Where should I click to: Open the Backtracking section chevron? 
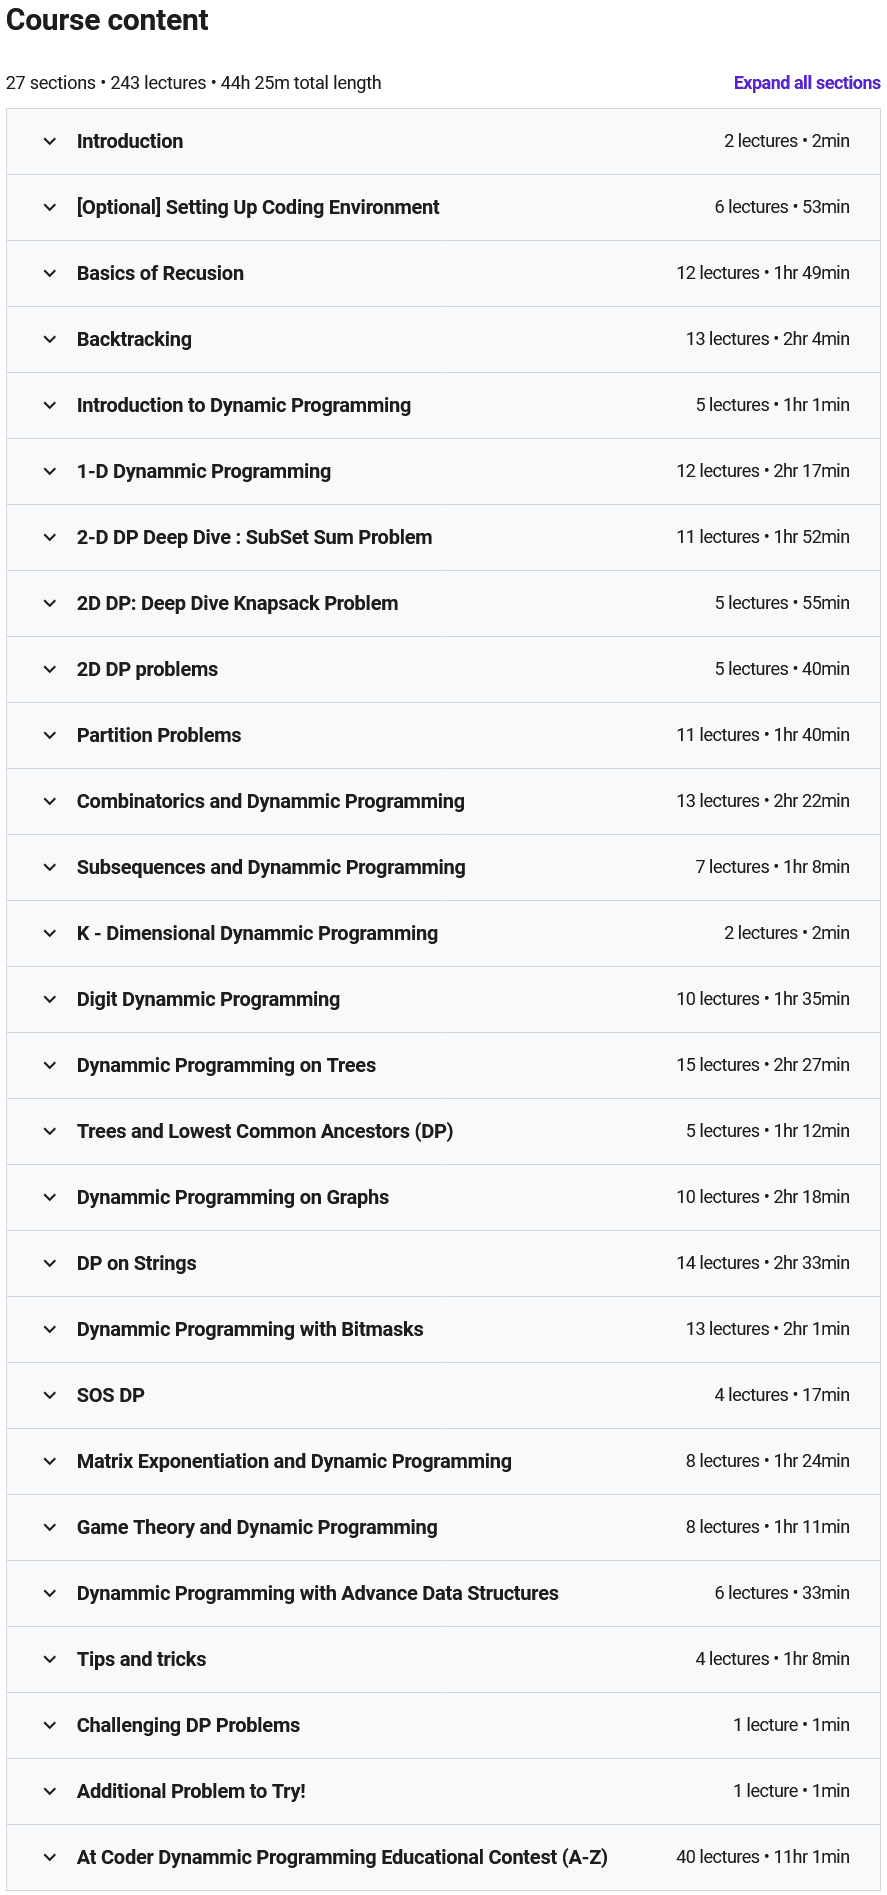[50, 339]
